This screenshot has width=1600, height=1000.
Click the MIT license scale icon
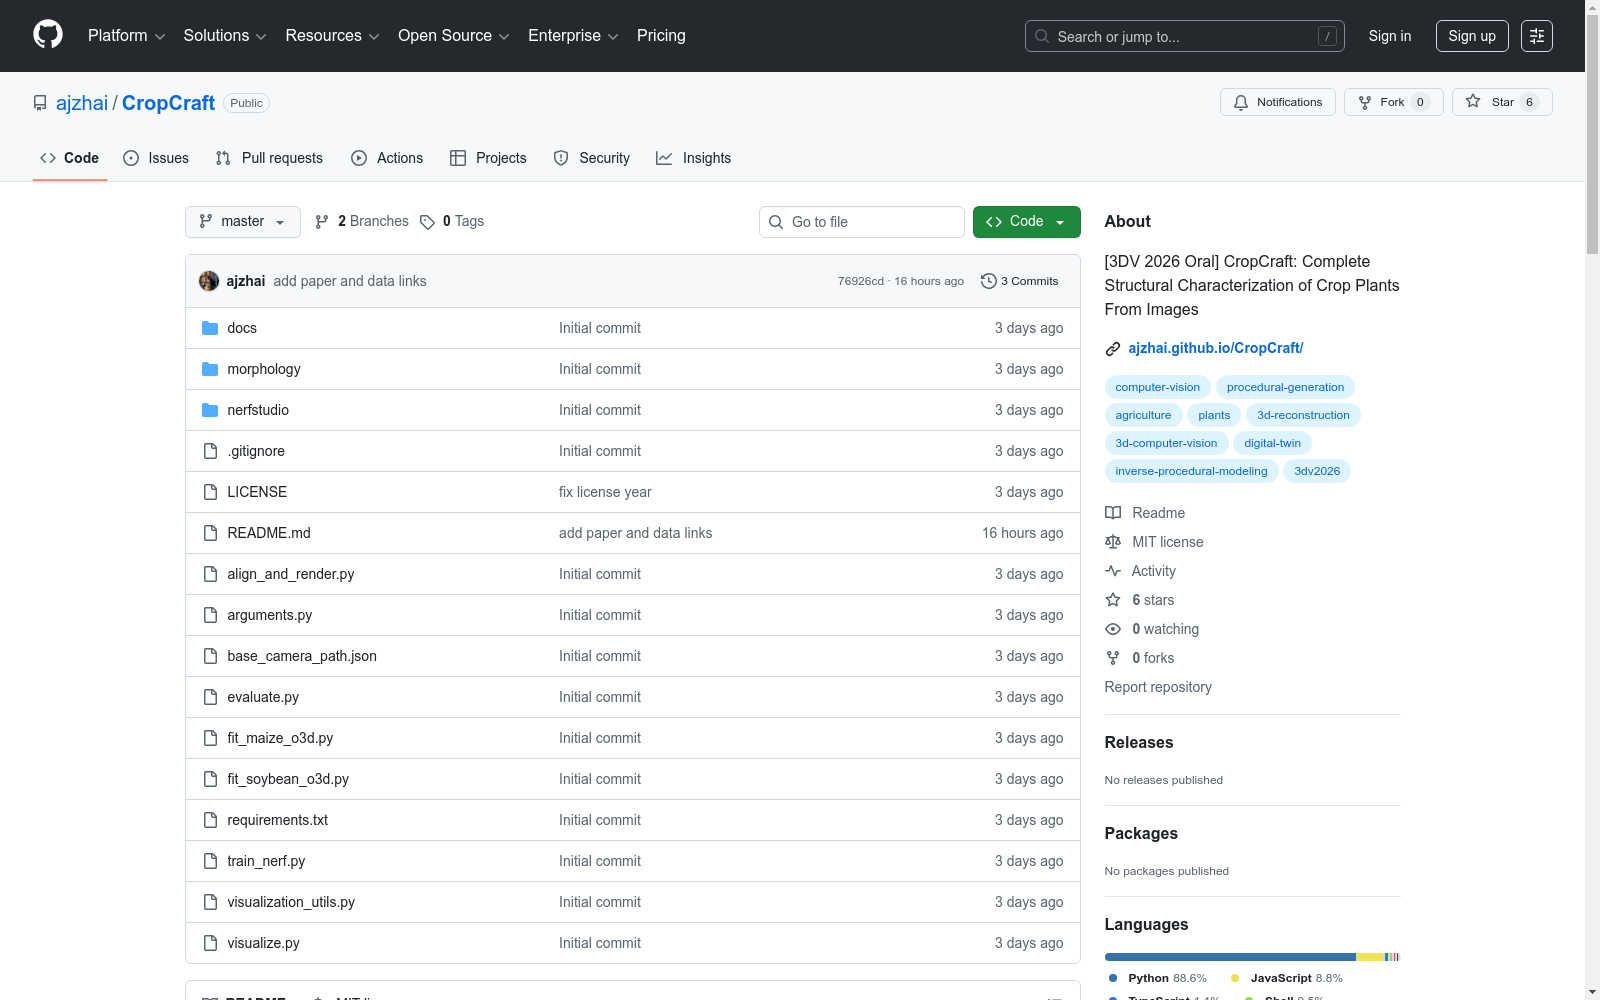click(x=1113, y=542)
